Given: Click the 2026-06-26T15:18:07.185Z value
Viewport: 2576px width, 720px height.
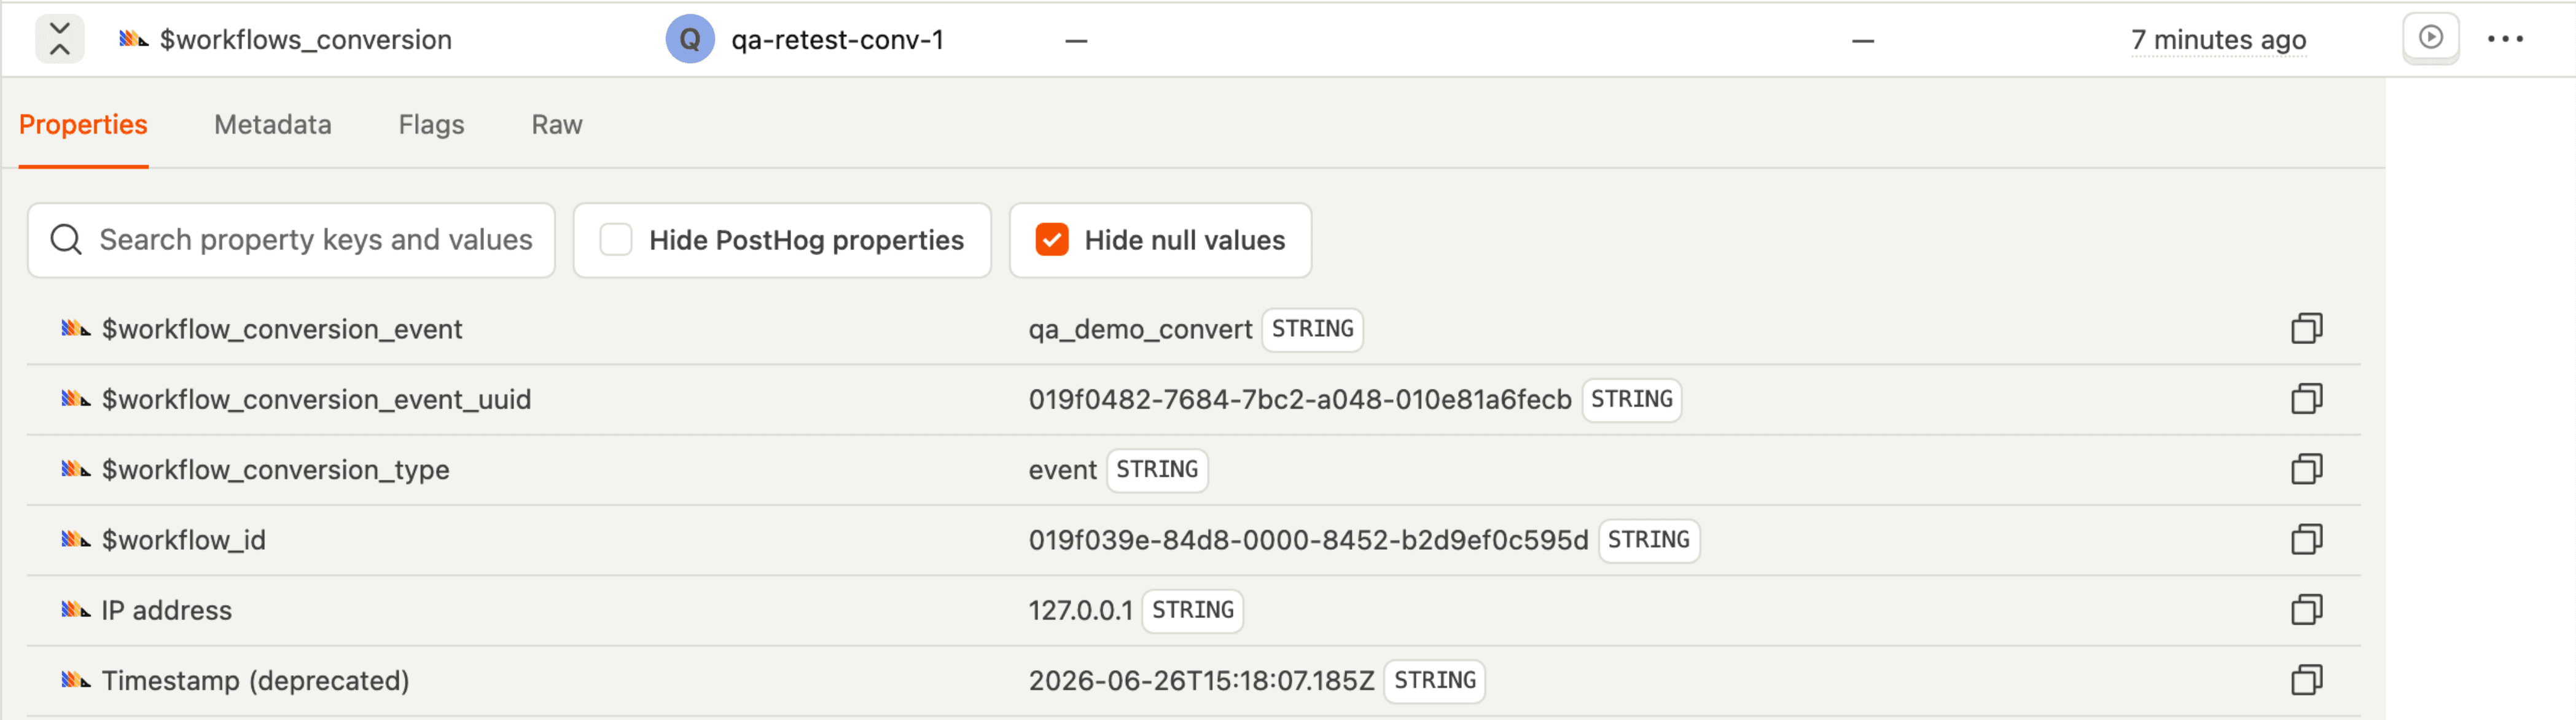Looking at the screenshot, I should tap(1201, 680).
